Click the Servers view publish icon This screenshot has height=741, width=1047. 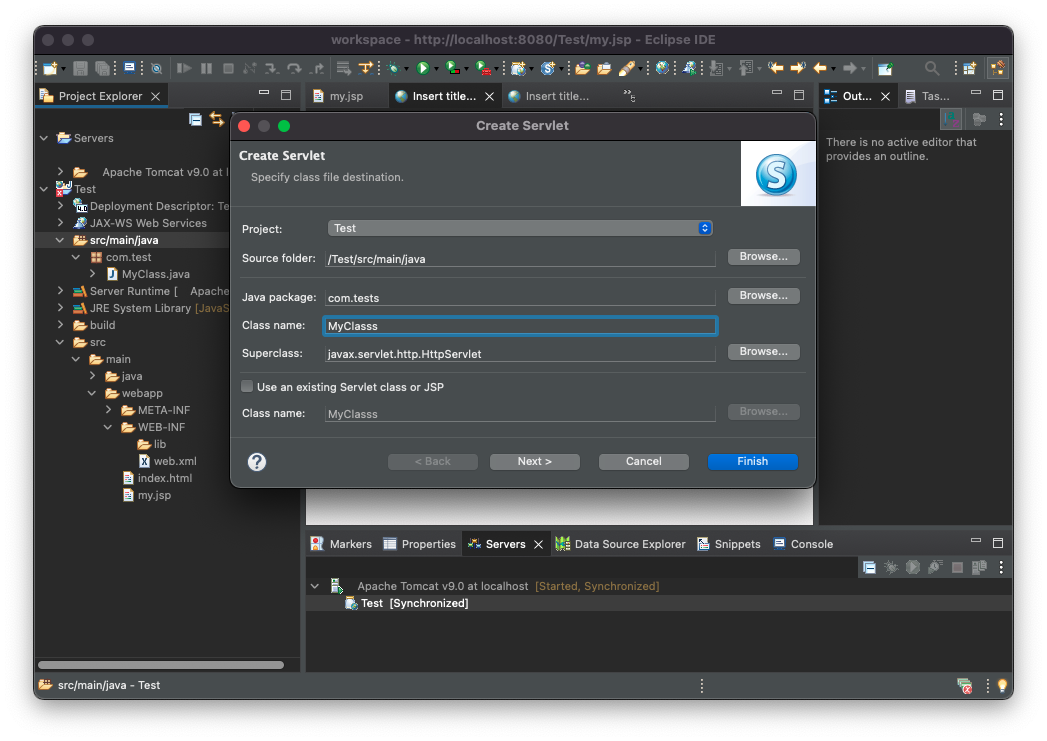tap(979, 567)
